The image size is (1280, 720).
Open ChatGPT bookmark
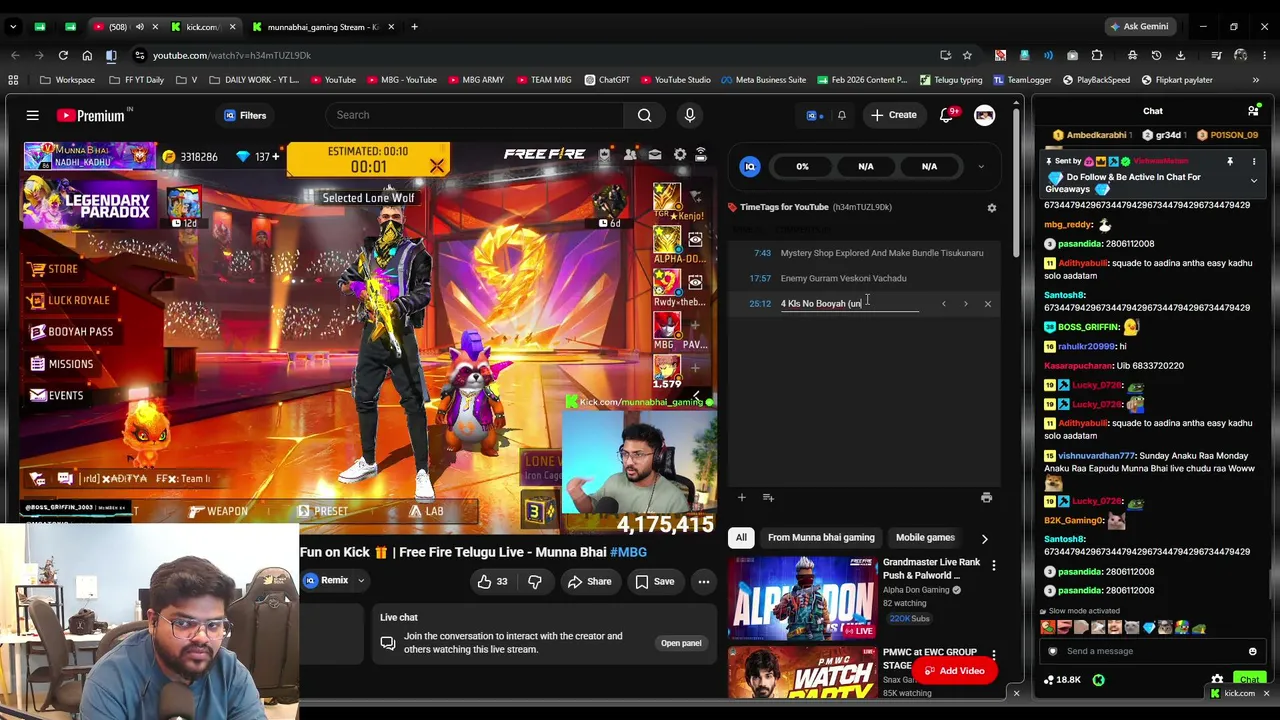(x=607, y=80)
